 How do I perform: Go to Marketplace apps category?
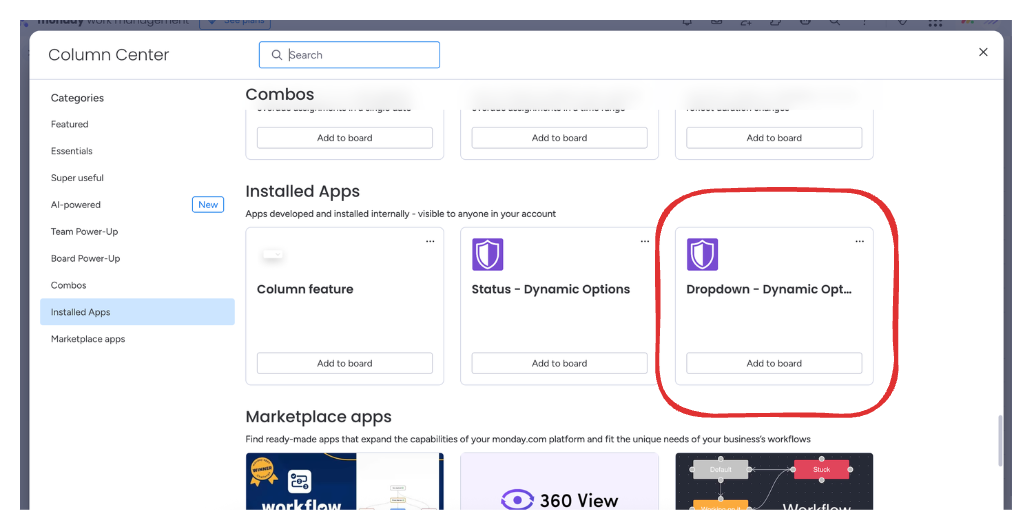point(87,339)
